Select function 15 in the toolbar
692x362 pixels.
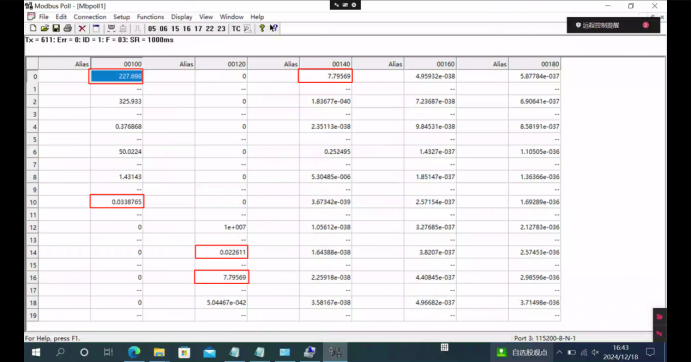click(x=175, y=29)
